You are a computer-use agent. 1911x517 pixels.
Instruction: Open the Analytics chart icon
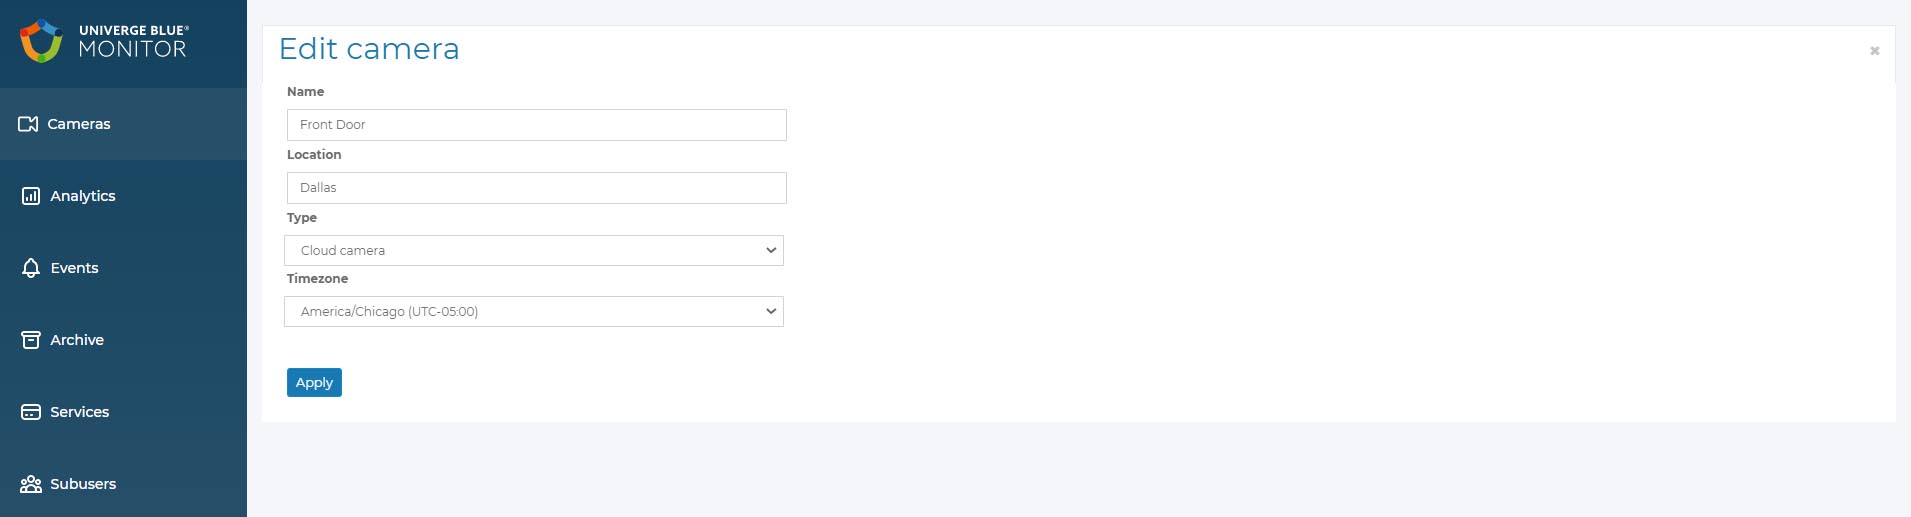tap(31, 196)
